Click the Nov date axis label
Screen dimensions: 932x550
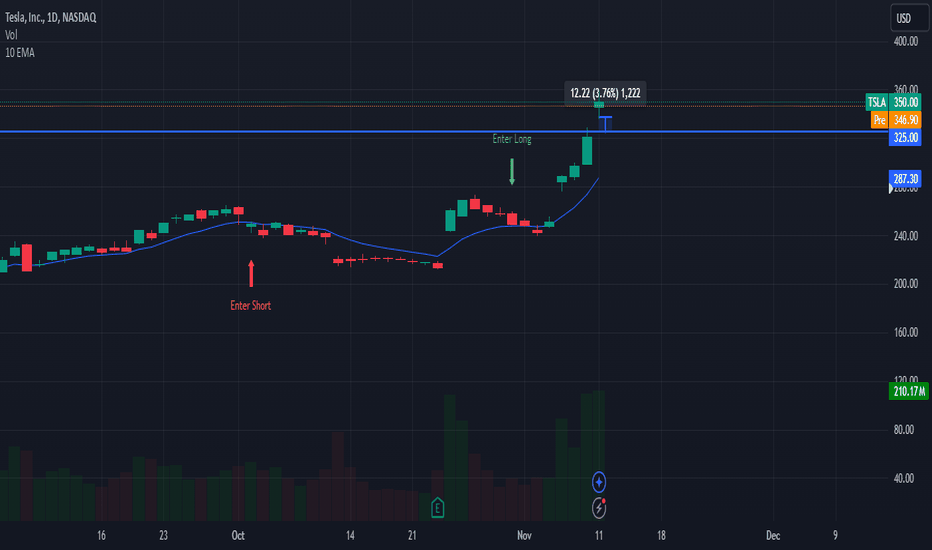coord(524,535)
